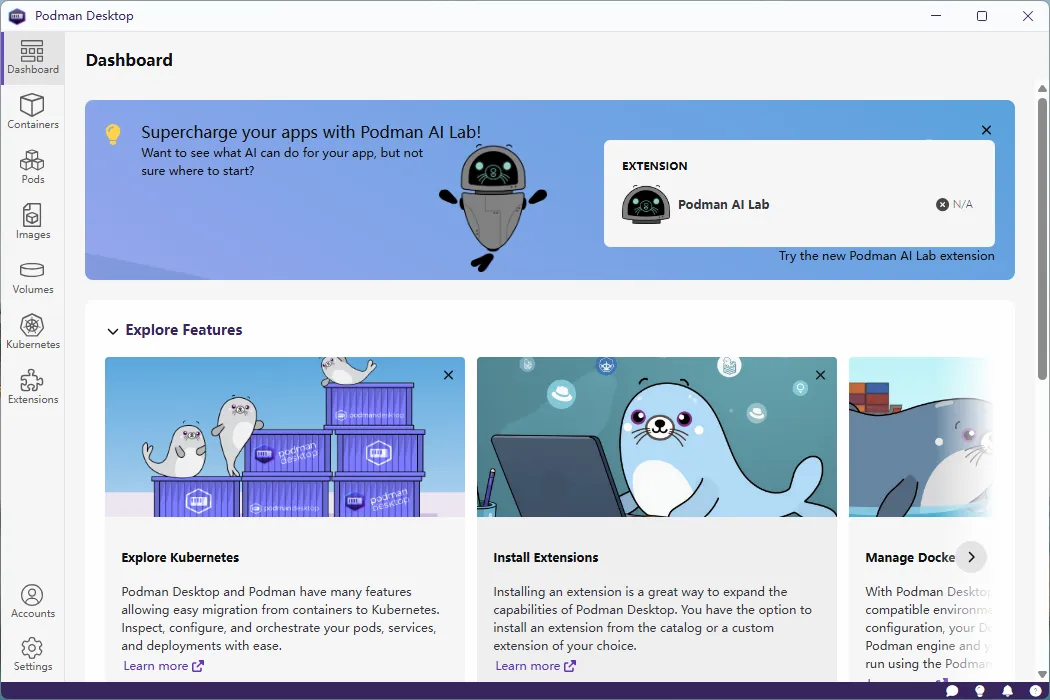Open the Extensions page from sidebar
This screenshot has height=700, width=1050.
33,387
